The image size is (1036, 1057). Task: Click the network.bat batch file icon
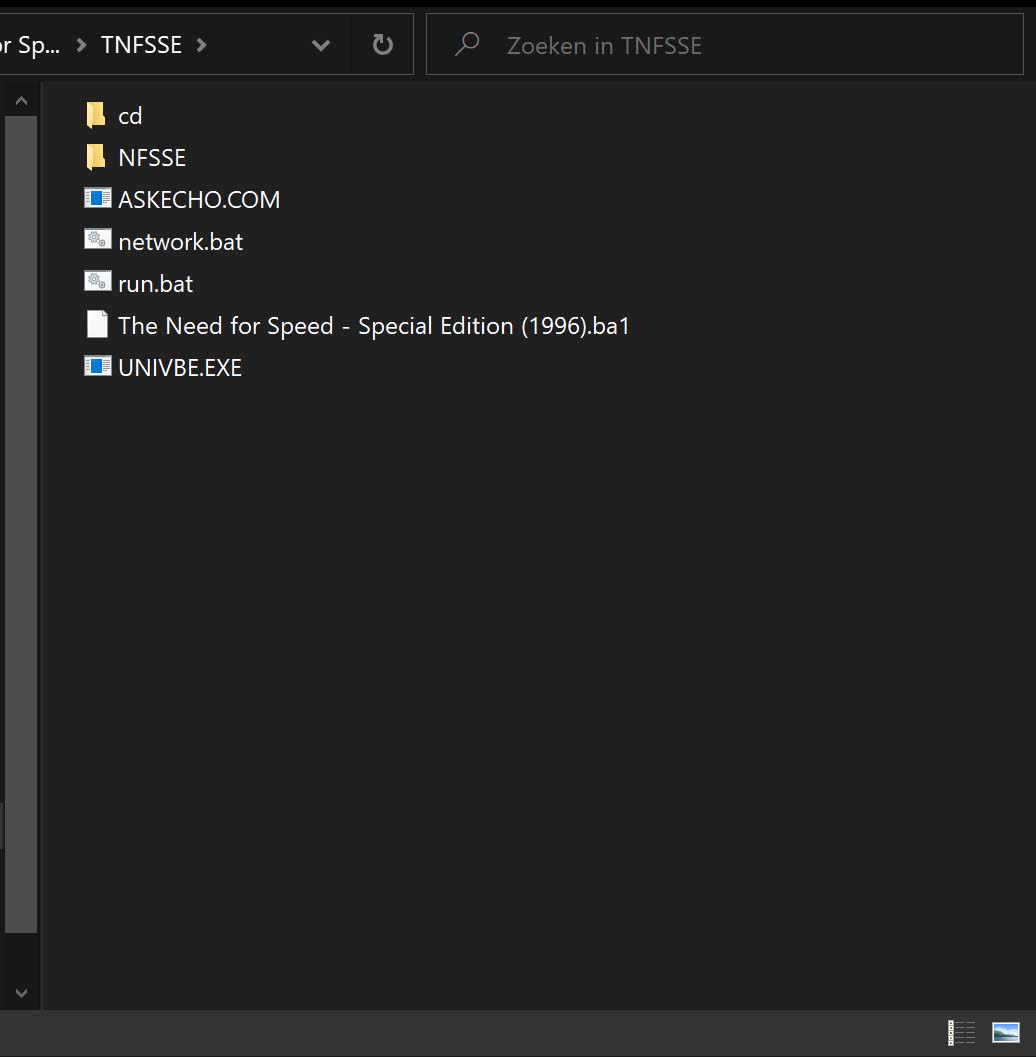pyautogui.click(x=98, y=240)
